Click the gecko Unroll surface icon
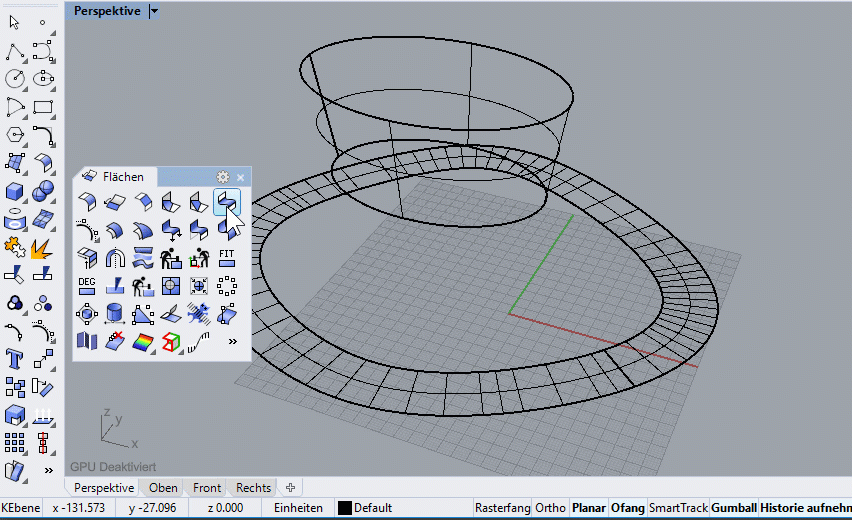Viewport: 852px width, 520px height. click(199, 314)
